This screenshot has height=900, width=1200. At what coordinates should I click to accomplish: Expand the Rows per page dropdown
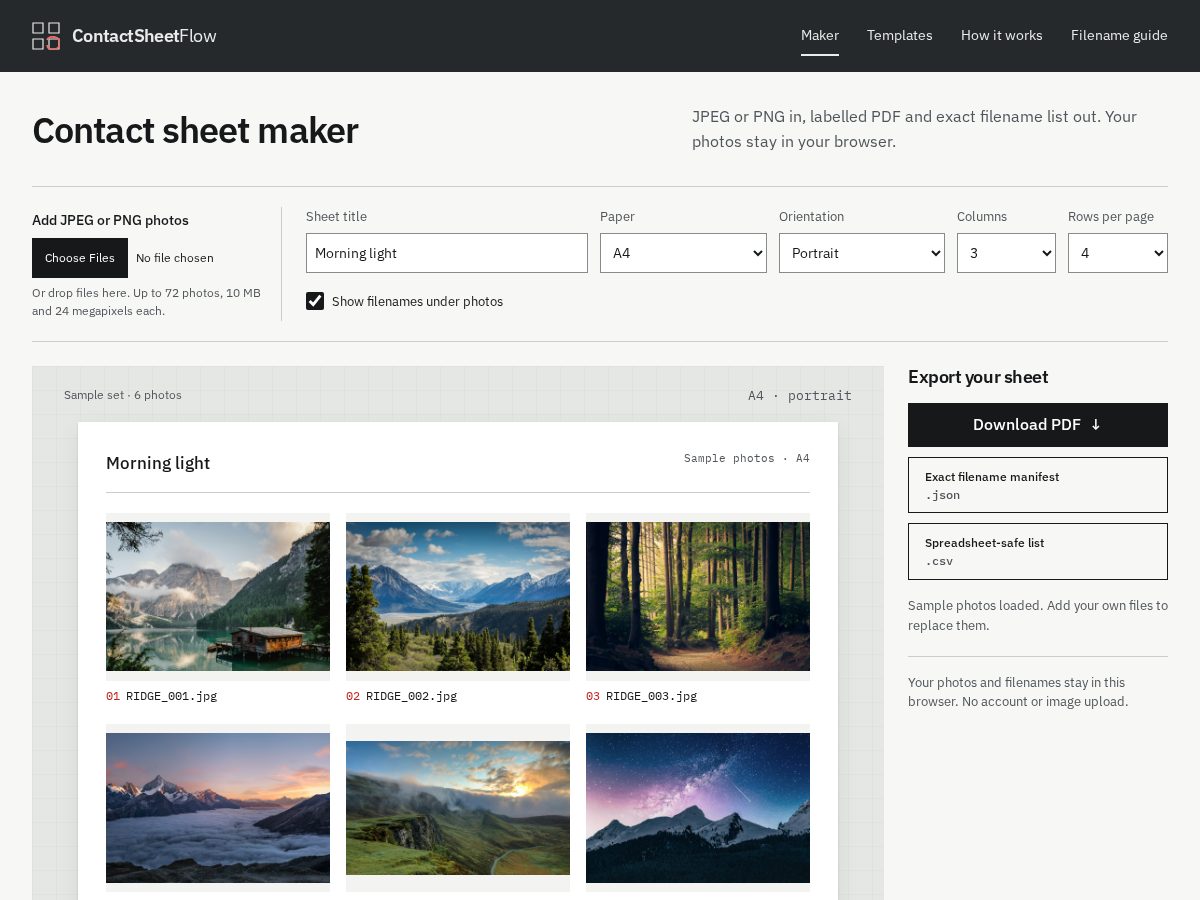(x=1118, y=253)
